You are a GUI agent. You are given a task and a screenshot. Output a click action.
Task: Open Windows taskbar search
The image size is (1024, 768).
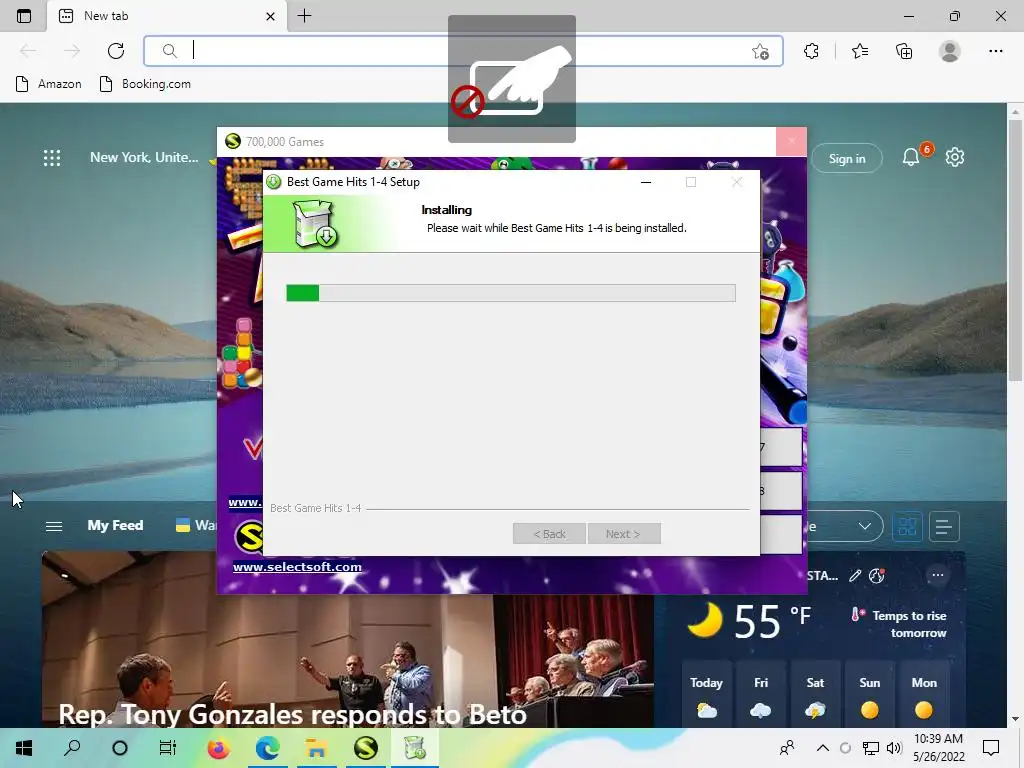coord(72,748)
